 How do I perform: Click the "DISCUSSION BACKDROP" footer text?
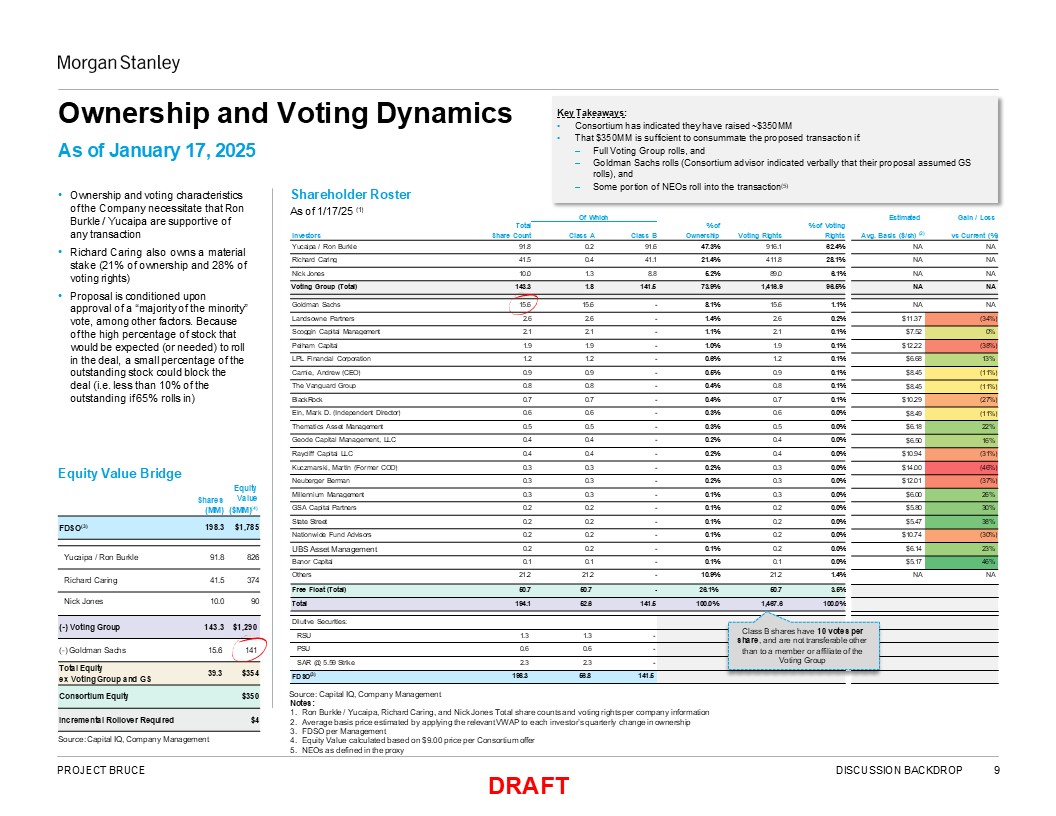(899, 770)
